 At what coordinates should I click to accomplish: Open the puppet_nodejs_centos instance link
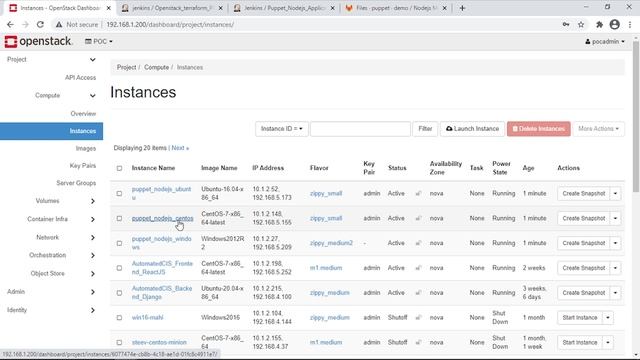point(162,218)
